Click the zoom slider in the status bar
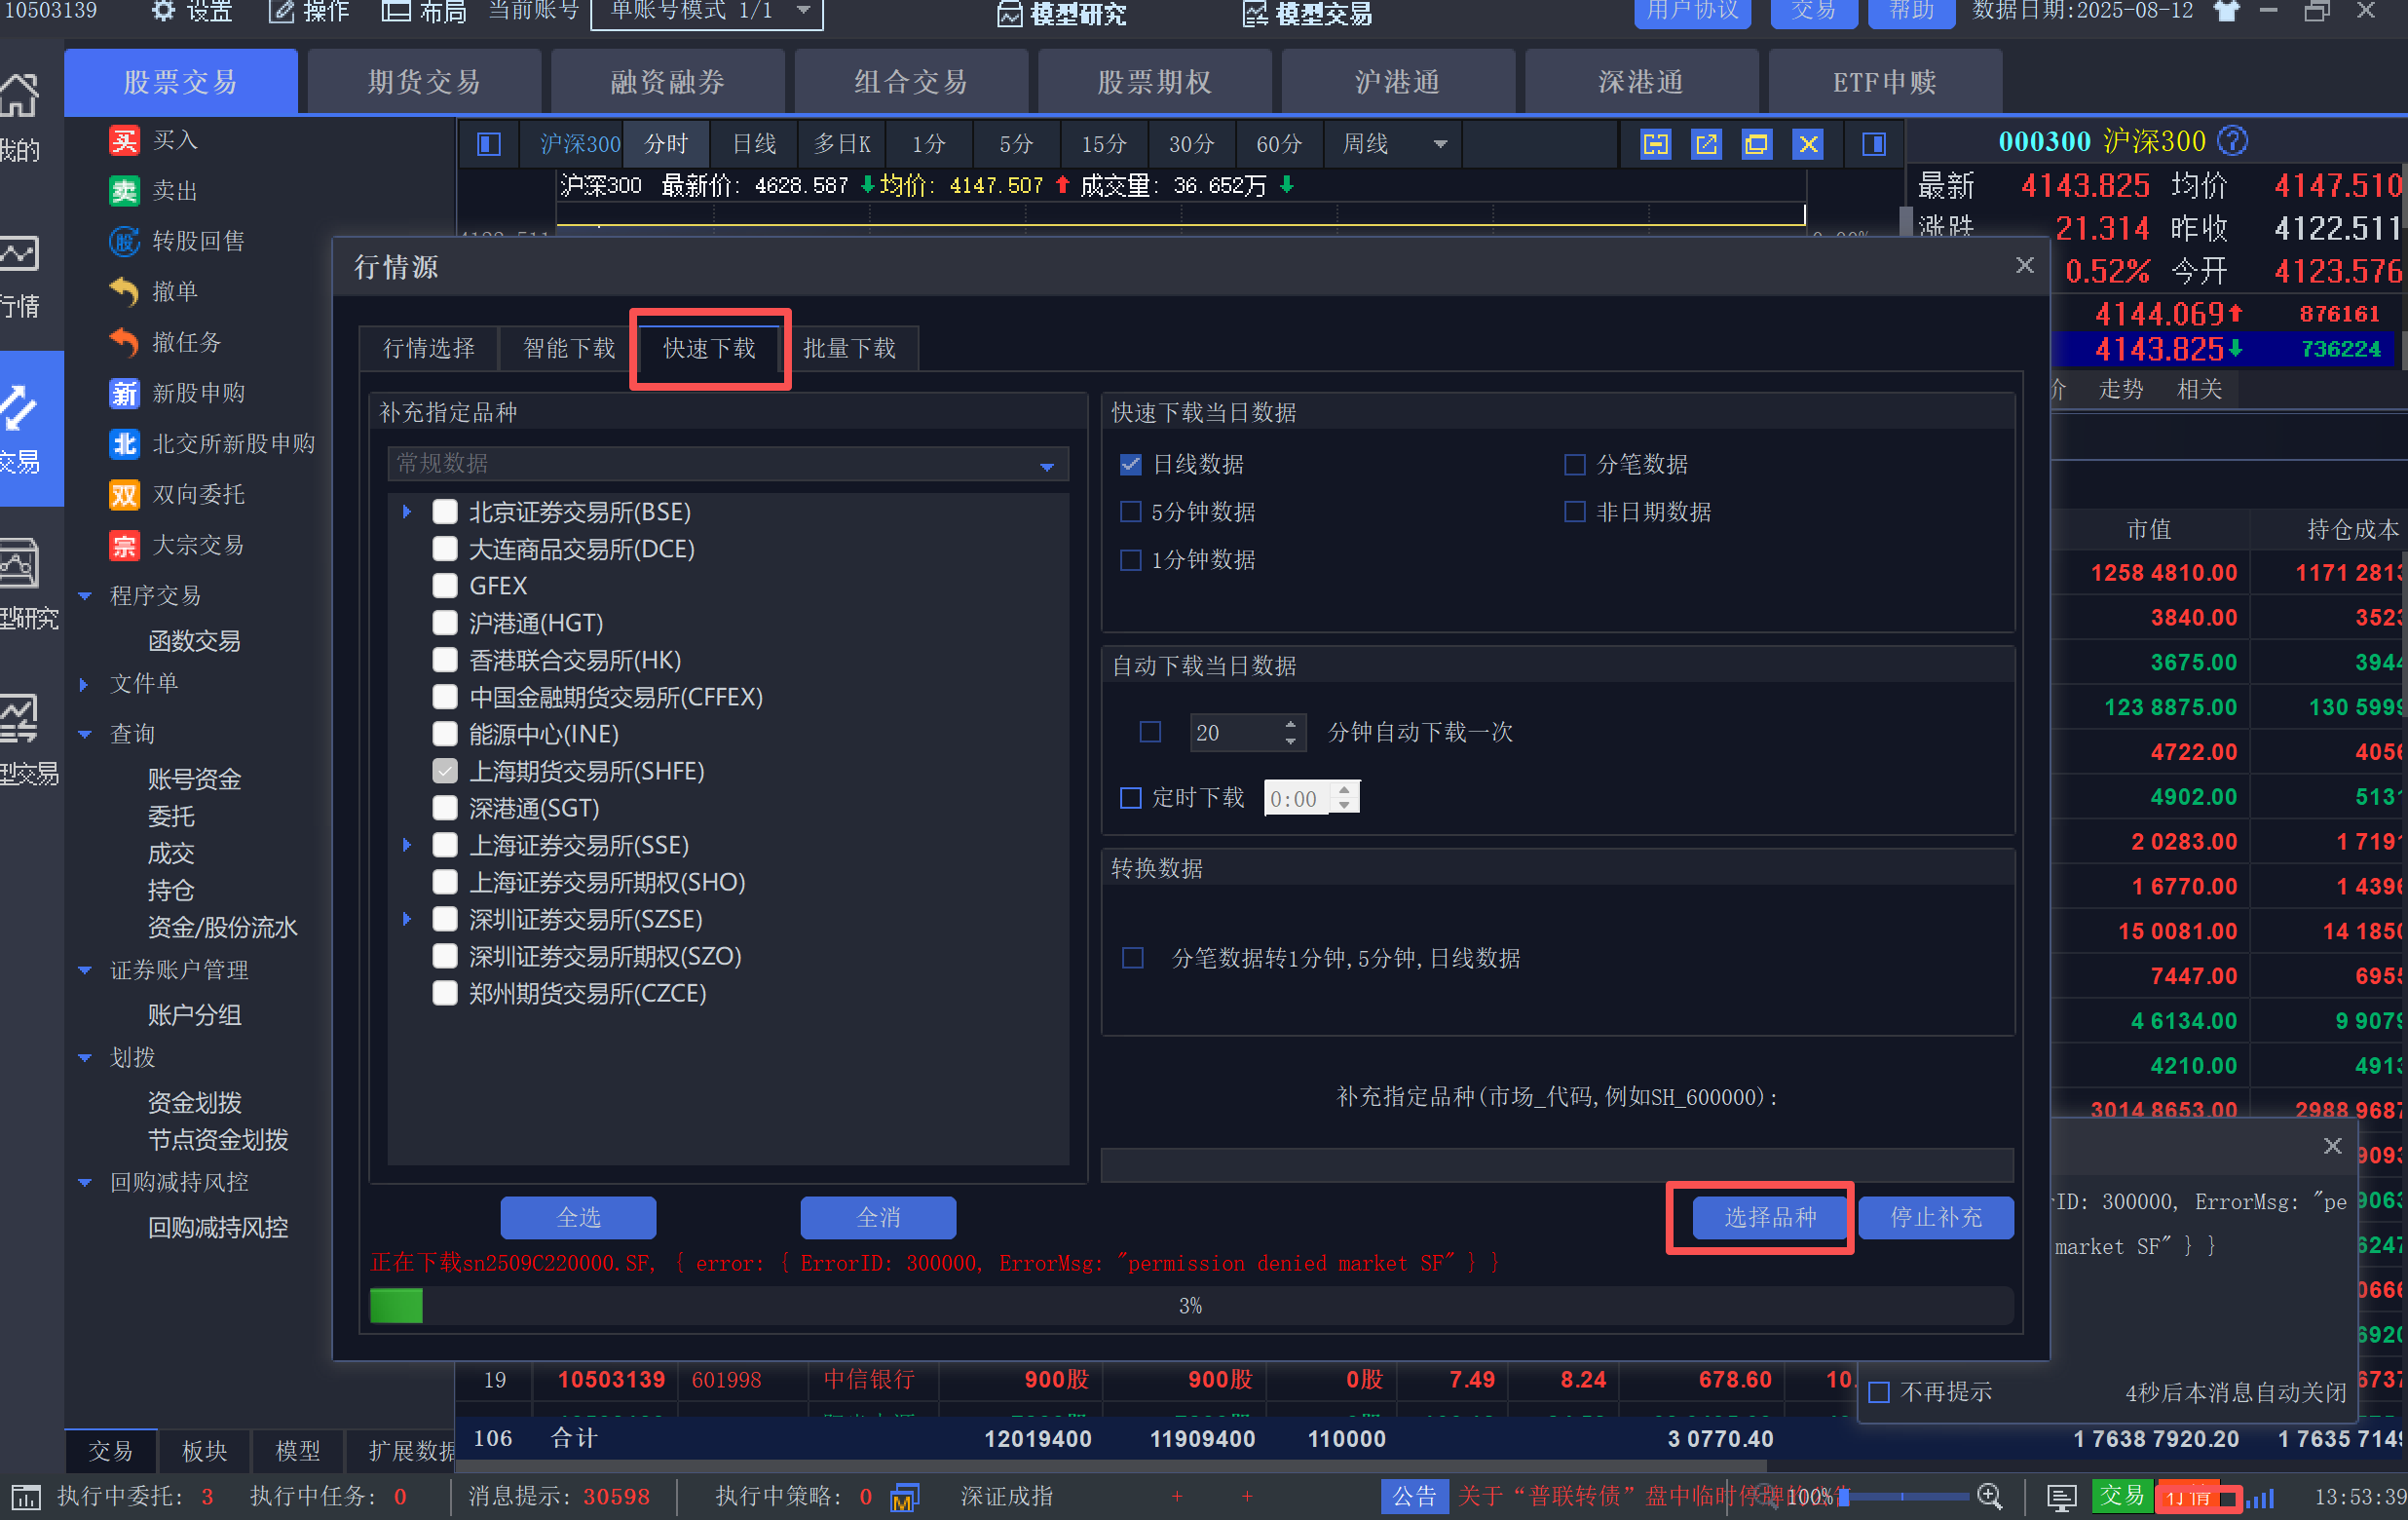Viewport: 2408px width, 1520px height. click(x=1905, y=1497)
